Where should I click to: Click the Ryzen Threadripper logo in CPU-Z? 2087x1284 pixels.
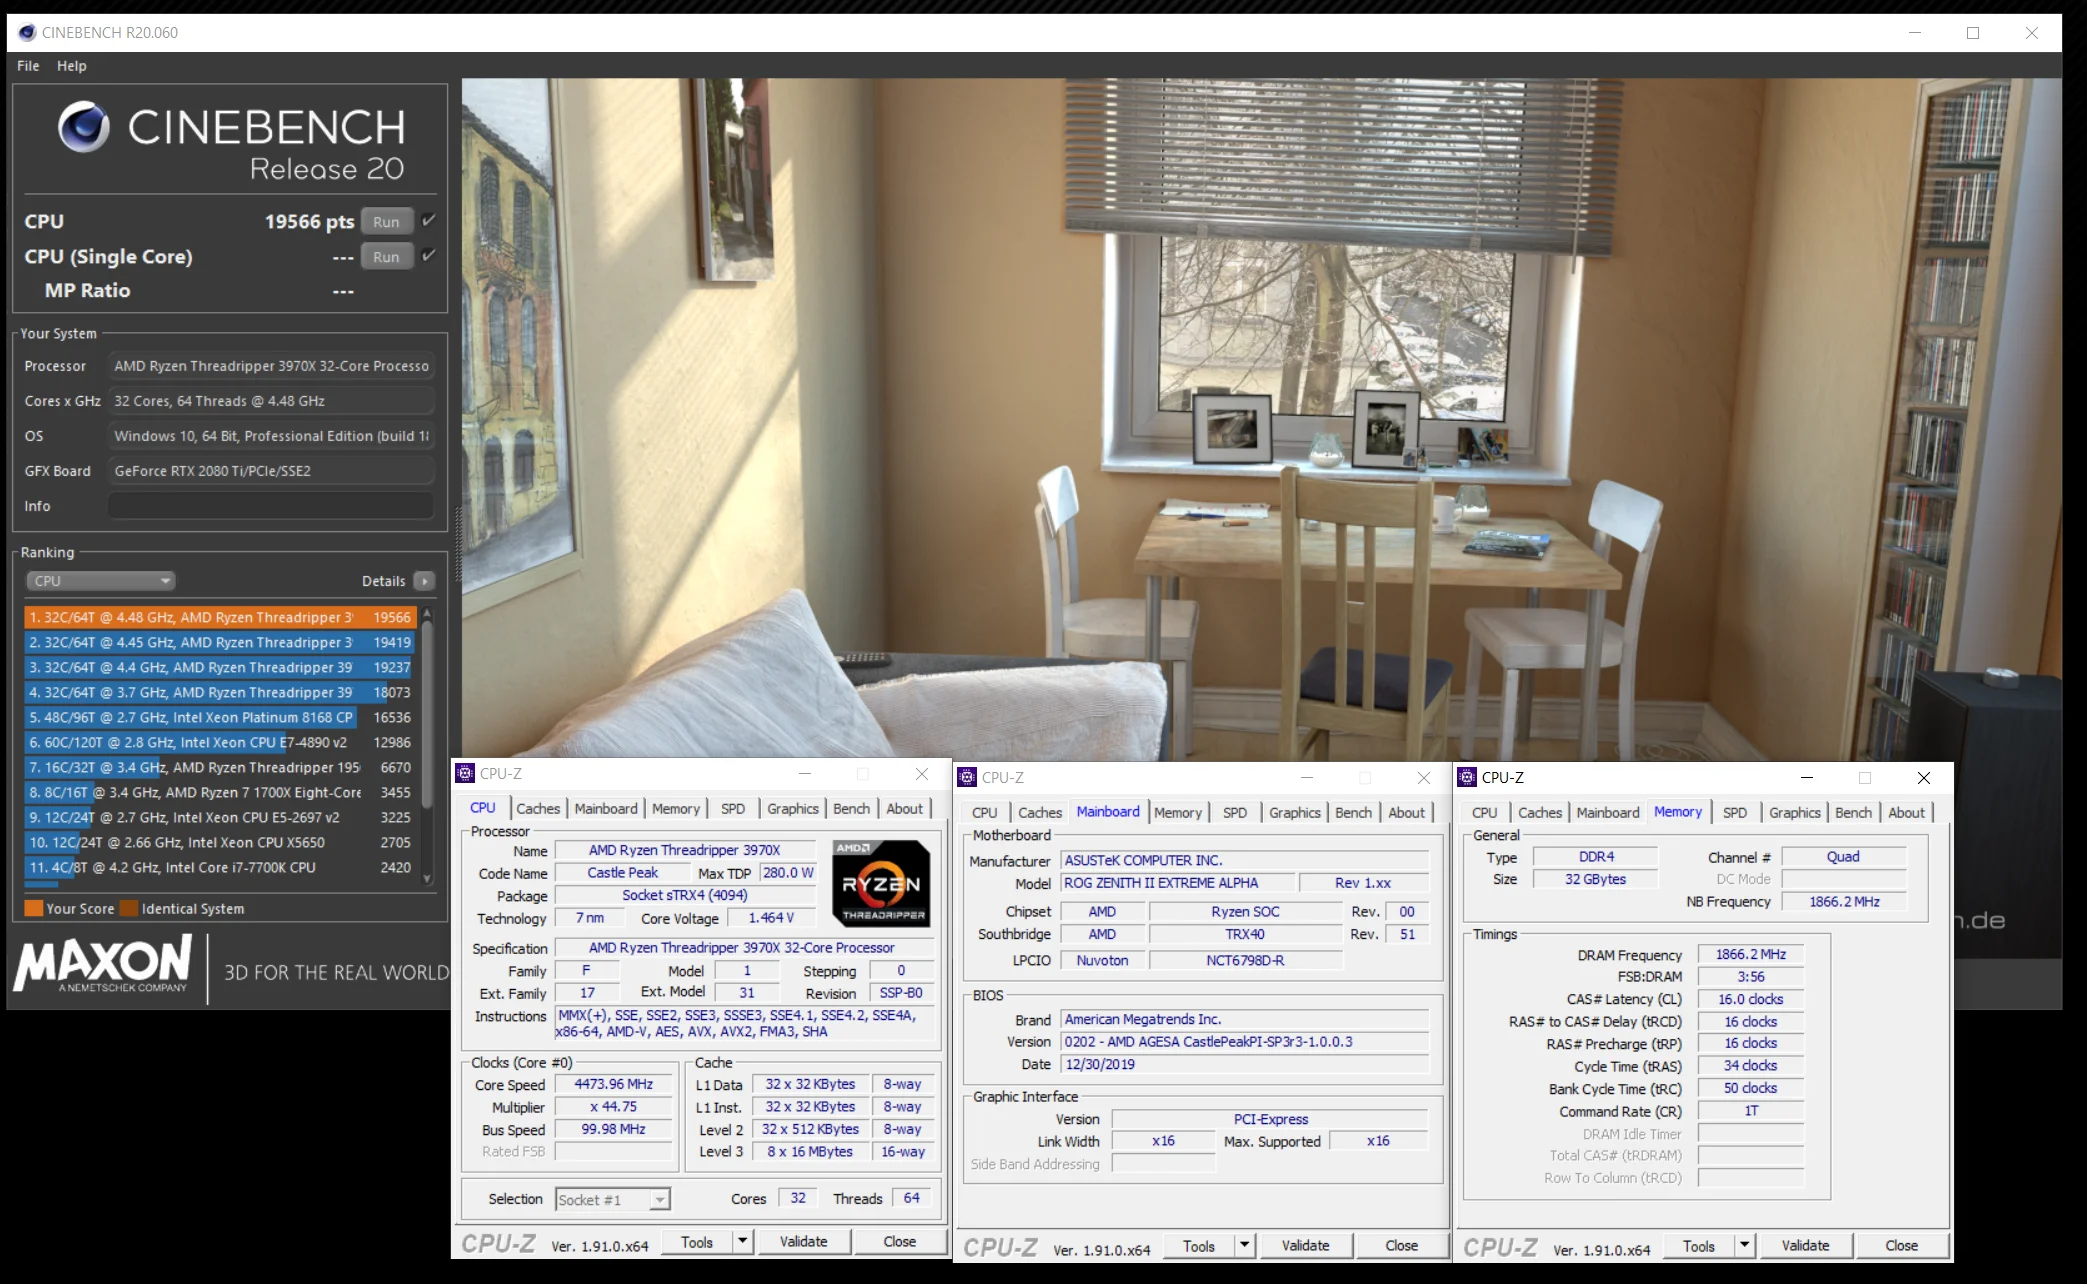click(881, 883)
